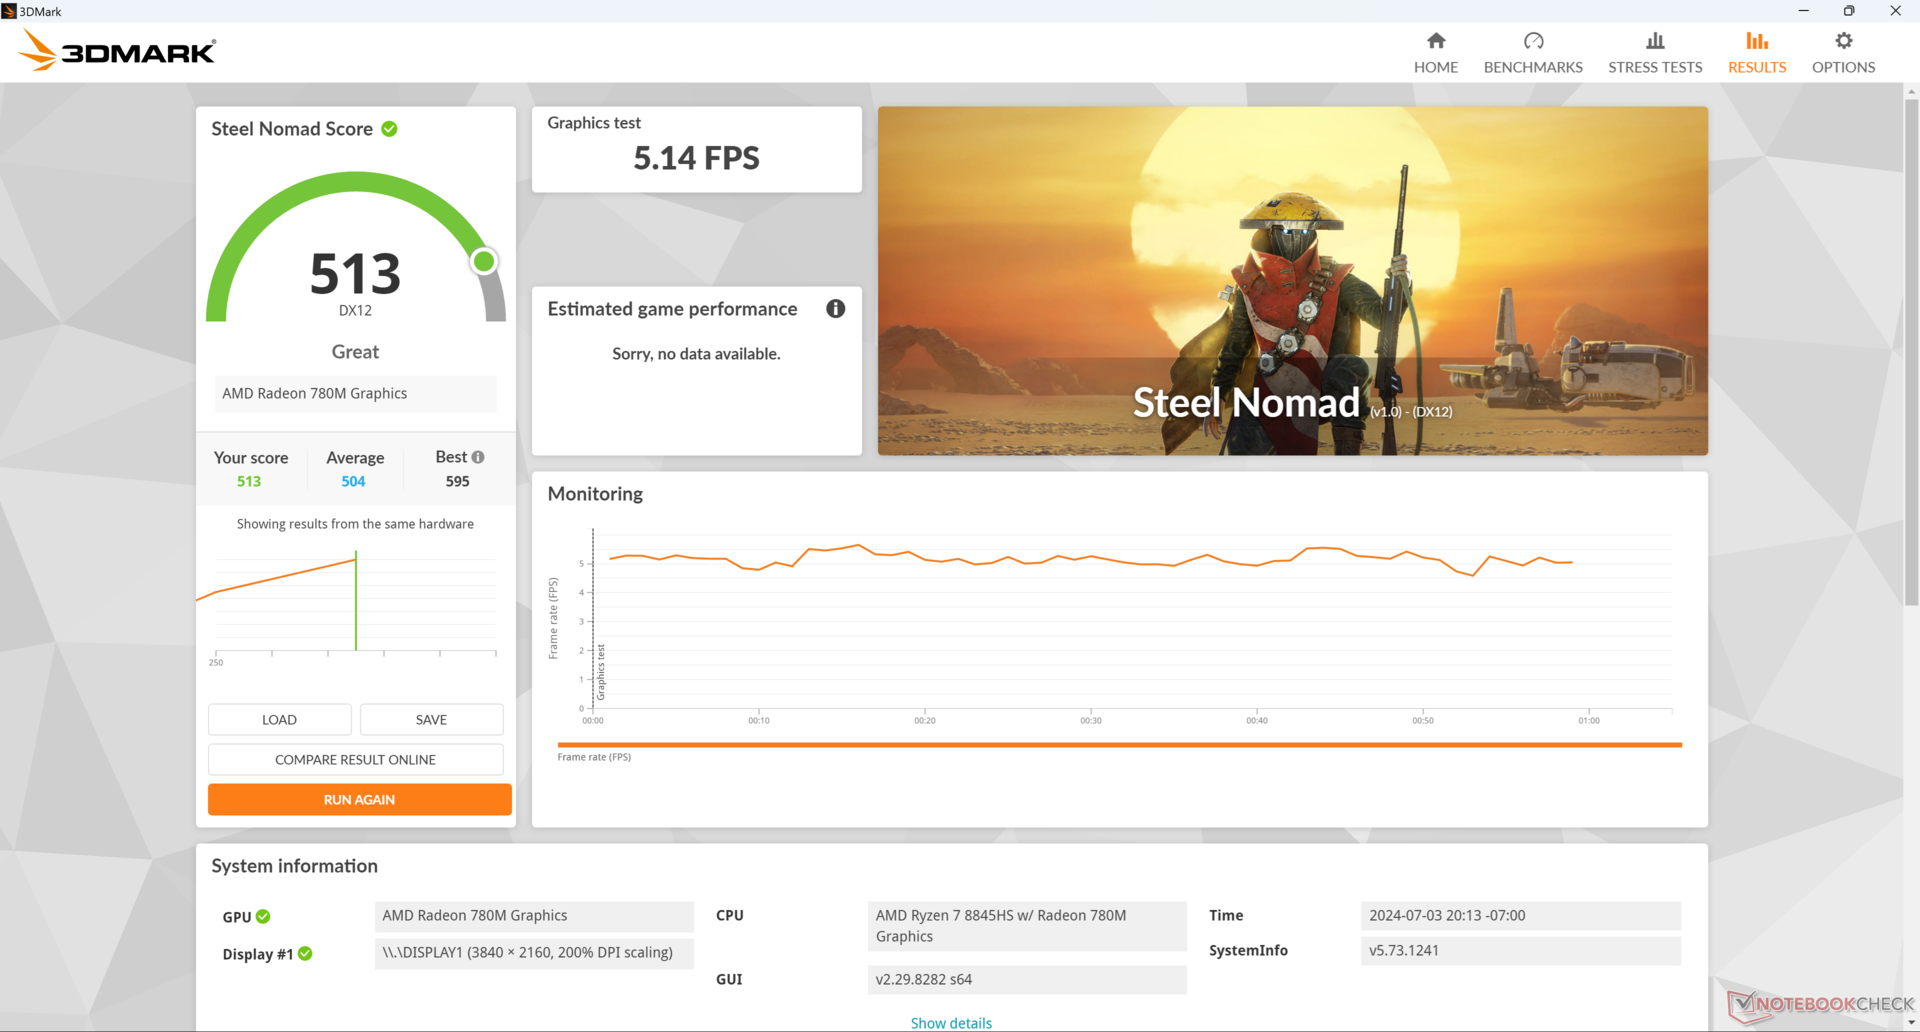
Task: Click the 3DMark flame logo
Action: [x=36, y=49]
